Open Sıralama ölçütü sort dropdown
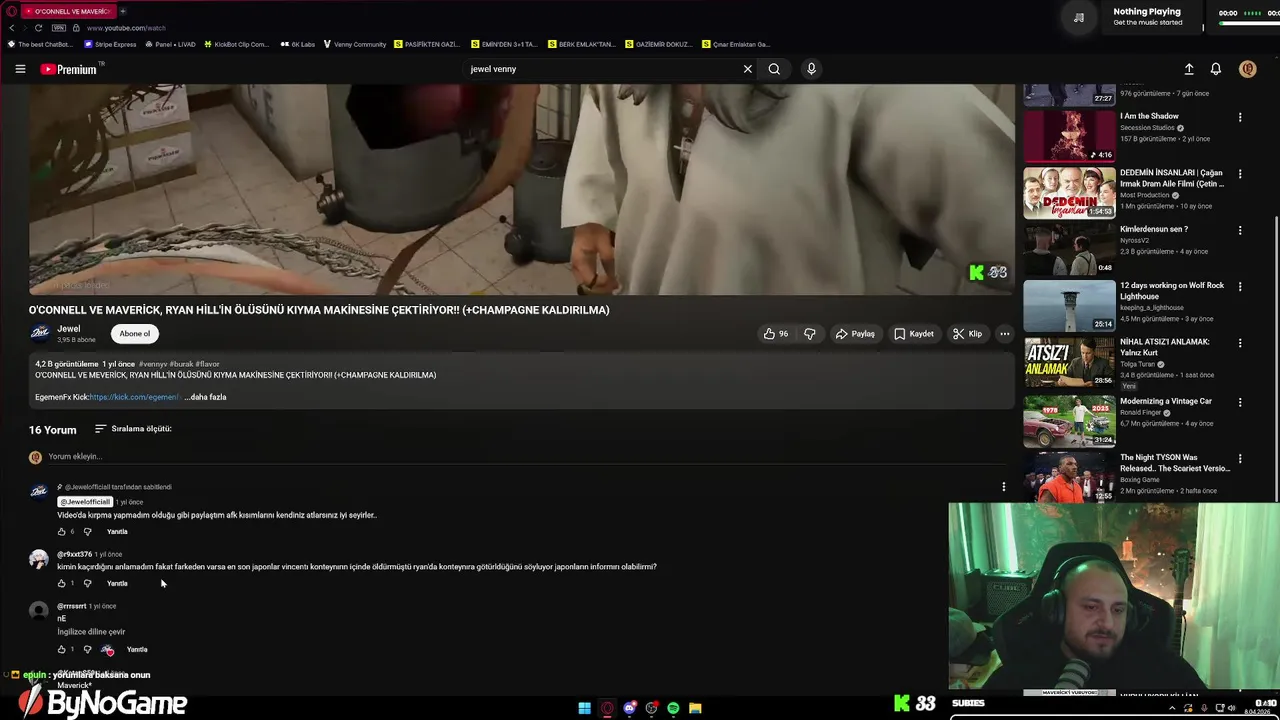 [133, 429]
